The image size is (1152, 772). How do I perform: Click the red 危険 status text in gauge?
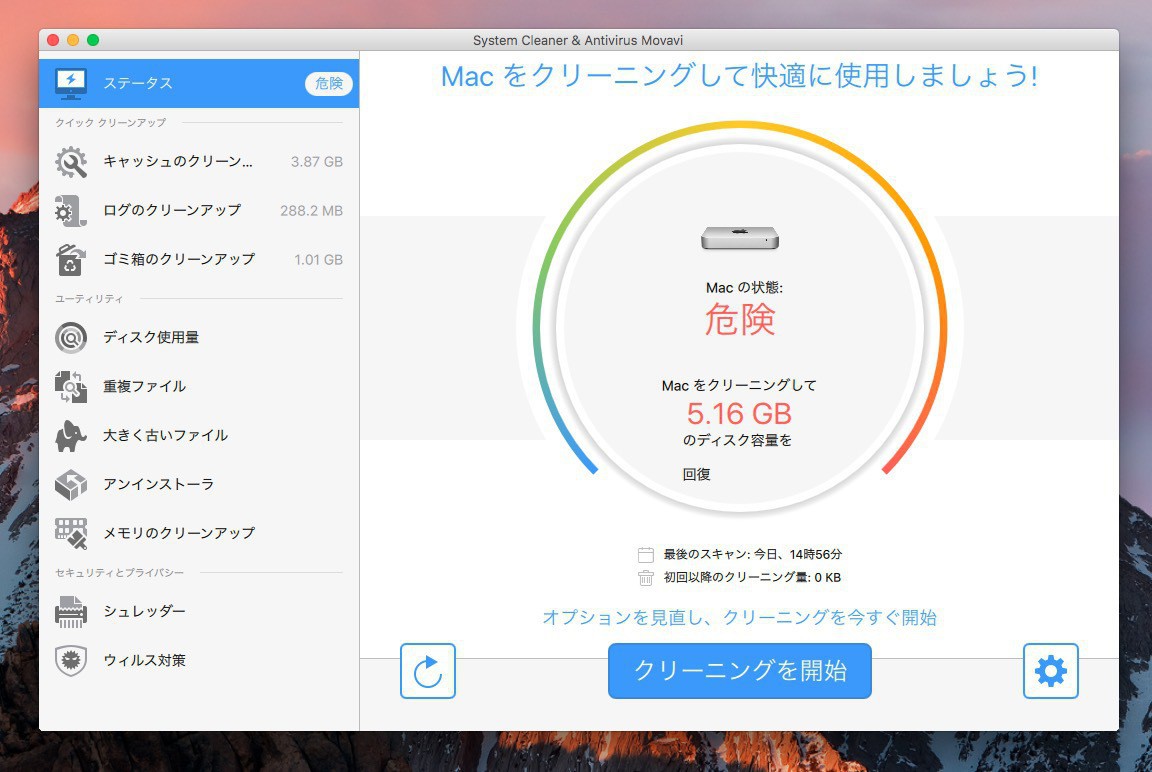click(x=740, y=320)
